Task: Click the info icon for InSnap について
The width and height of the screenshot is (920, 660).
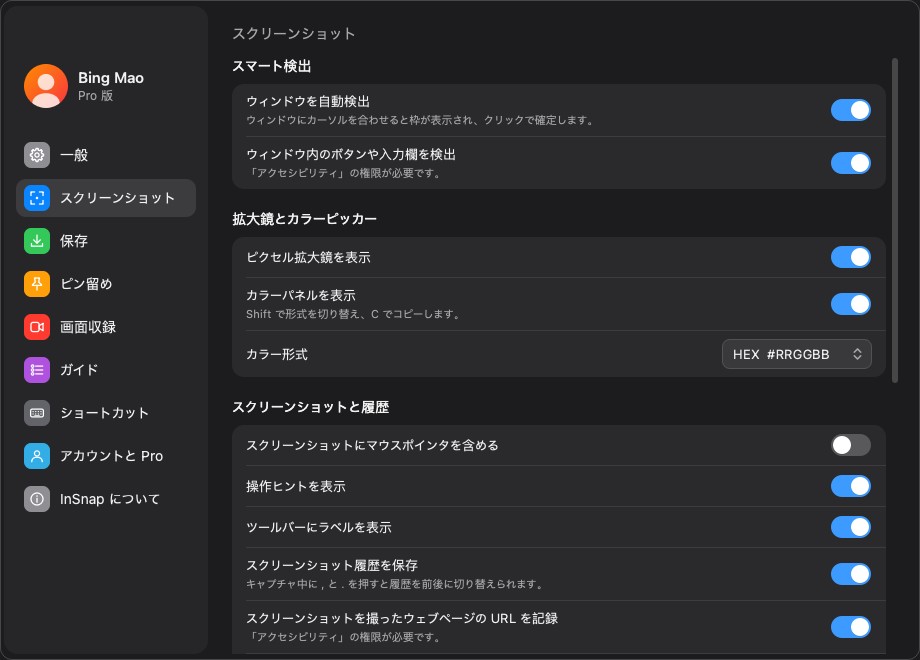Action: [37, 499]
